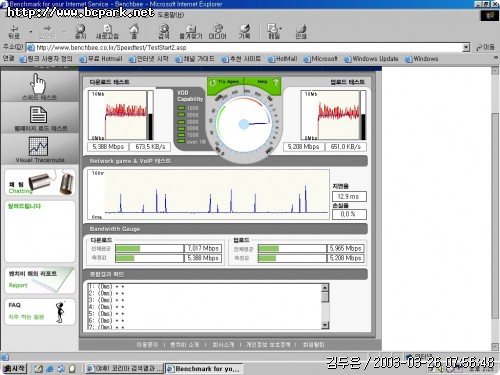Open the Chatting tin-can banner
Viewport: 500px width, 375px height.
click(x=40, y=182)
